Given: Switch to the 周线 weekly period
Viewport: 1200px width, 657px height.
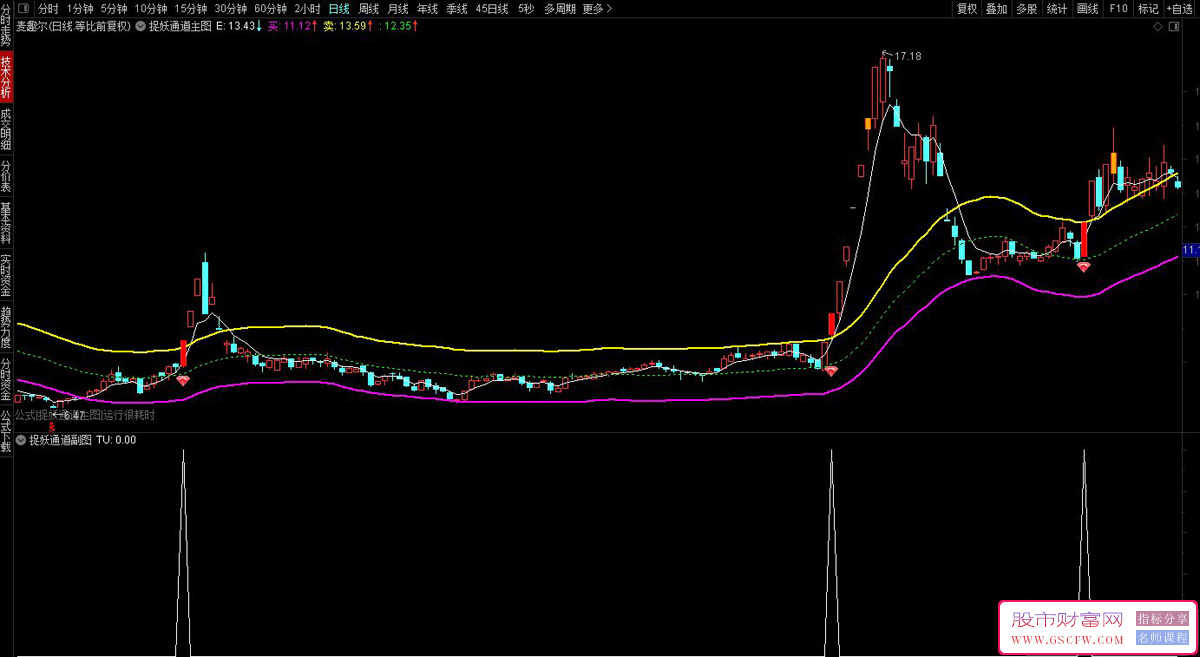Looking at the screenshot, I should (x=370, y=9).
